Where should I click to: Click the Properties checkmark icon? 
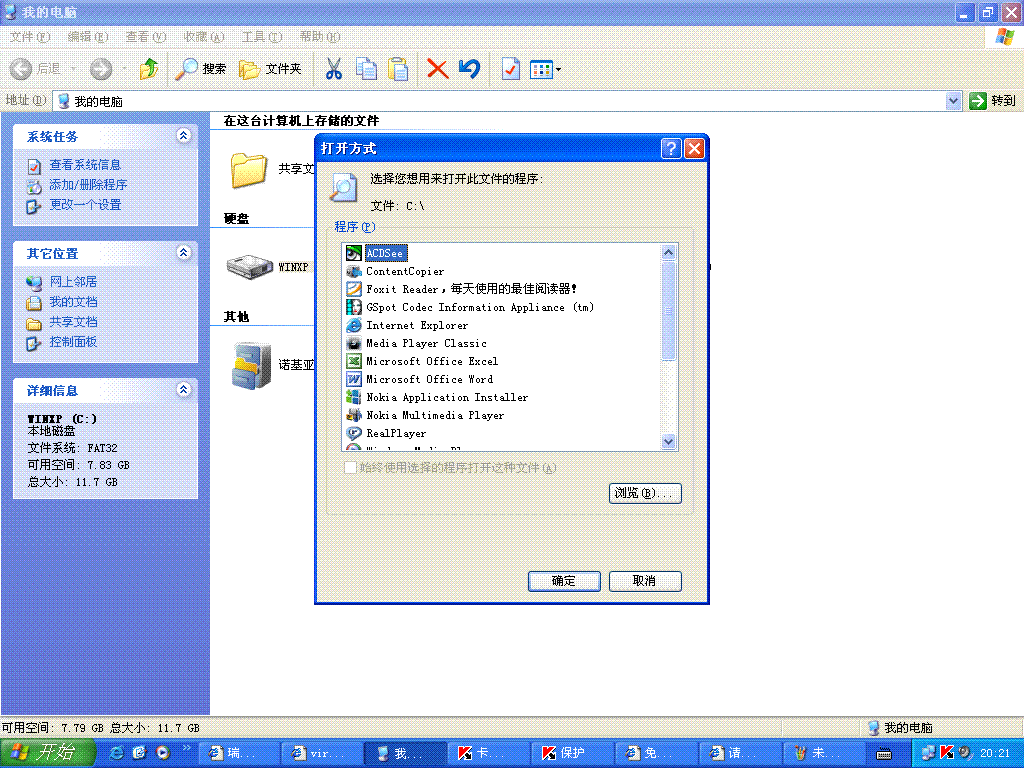(x=511, y=69)
